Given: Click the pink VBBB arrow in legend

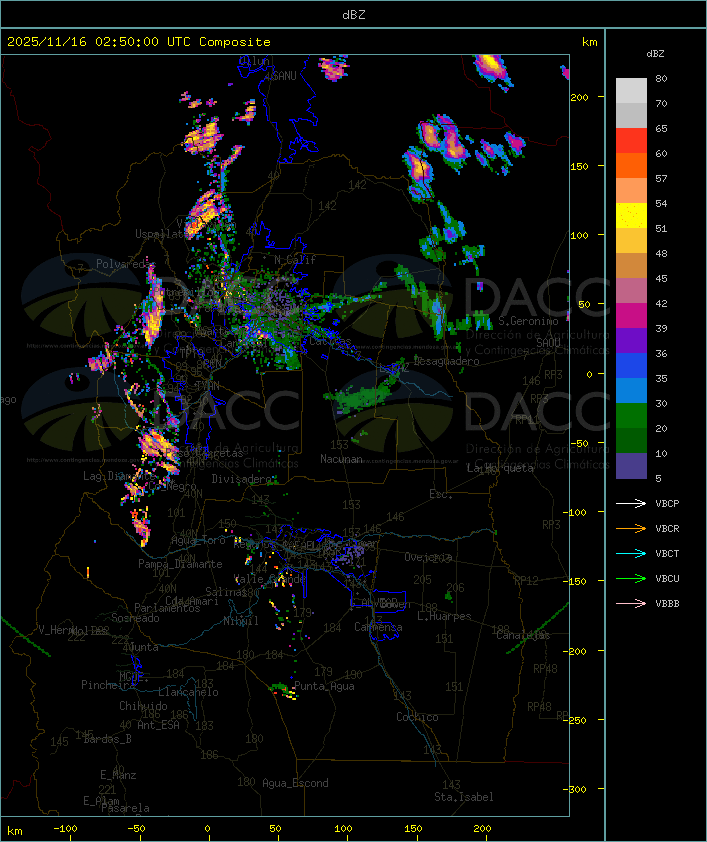Looking at the screenshot, I should point(631,604).
